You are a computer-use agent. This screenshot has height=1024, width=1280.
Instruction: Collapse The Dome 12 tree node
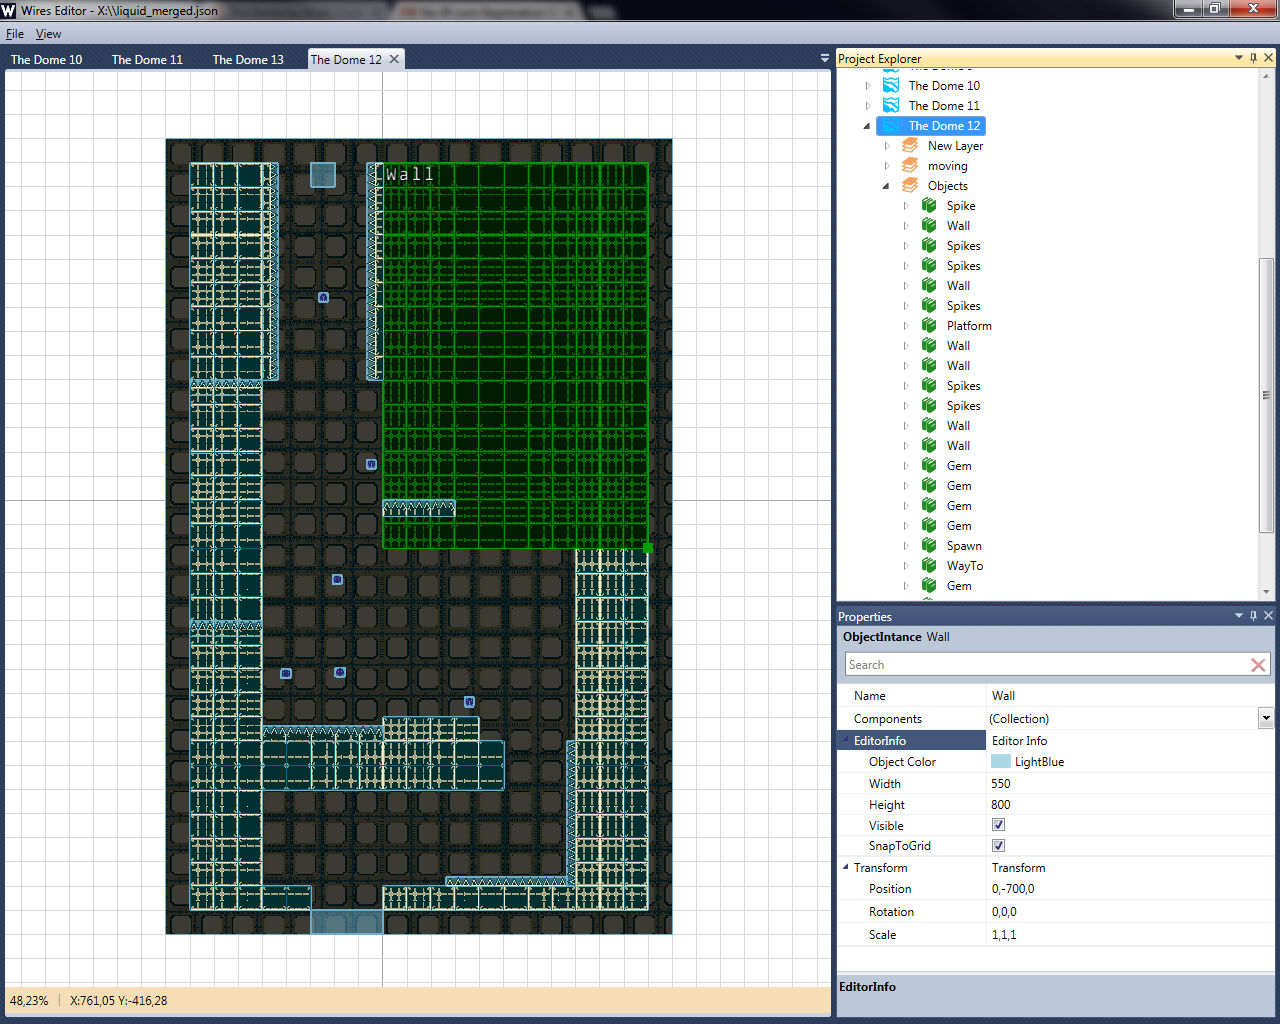(867, 126)
